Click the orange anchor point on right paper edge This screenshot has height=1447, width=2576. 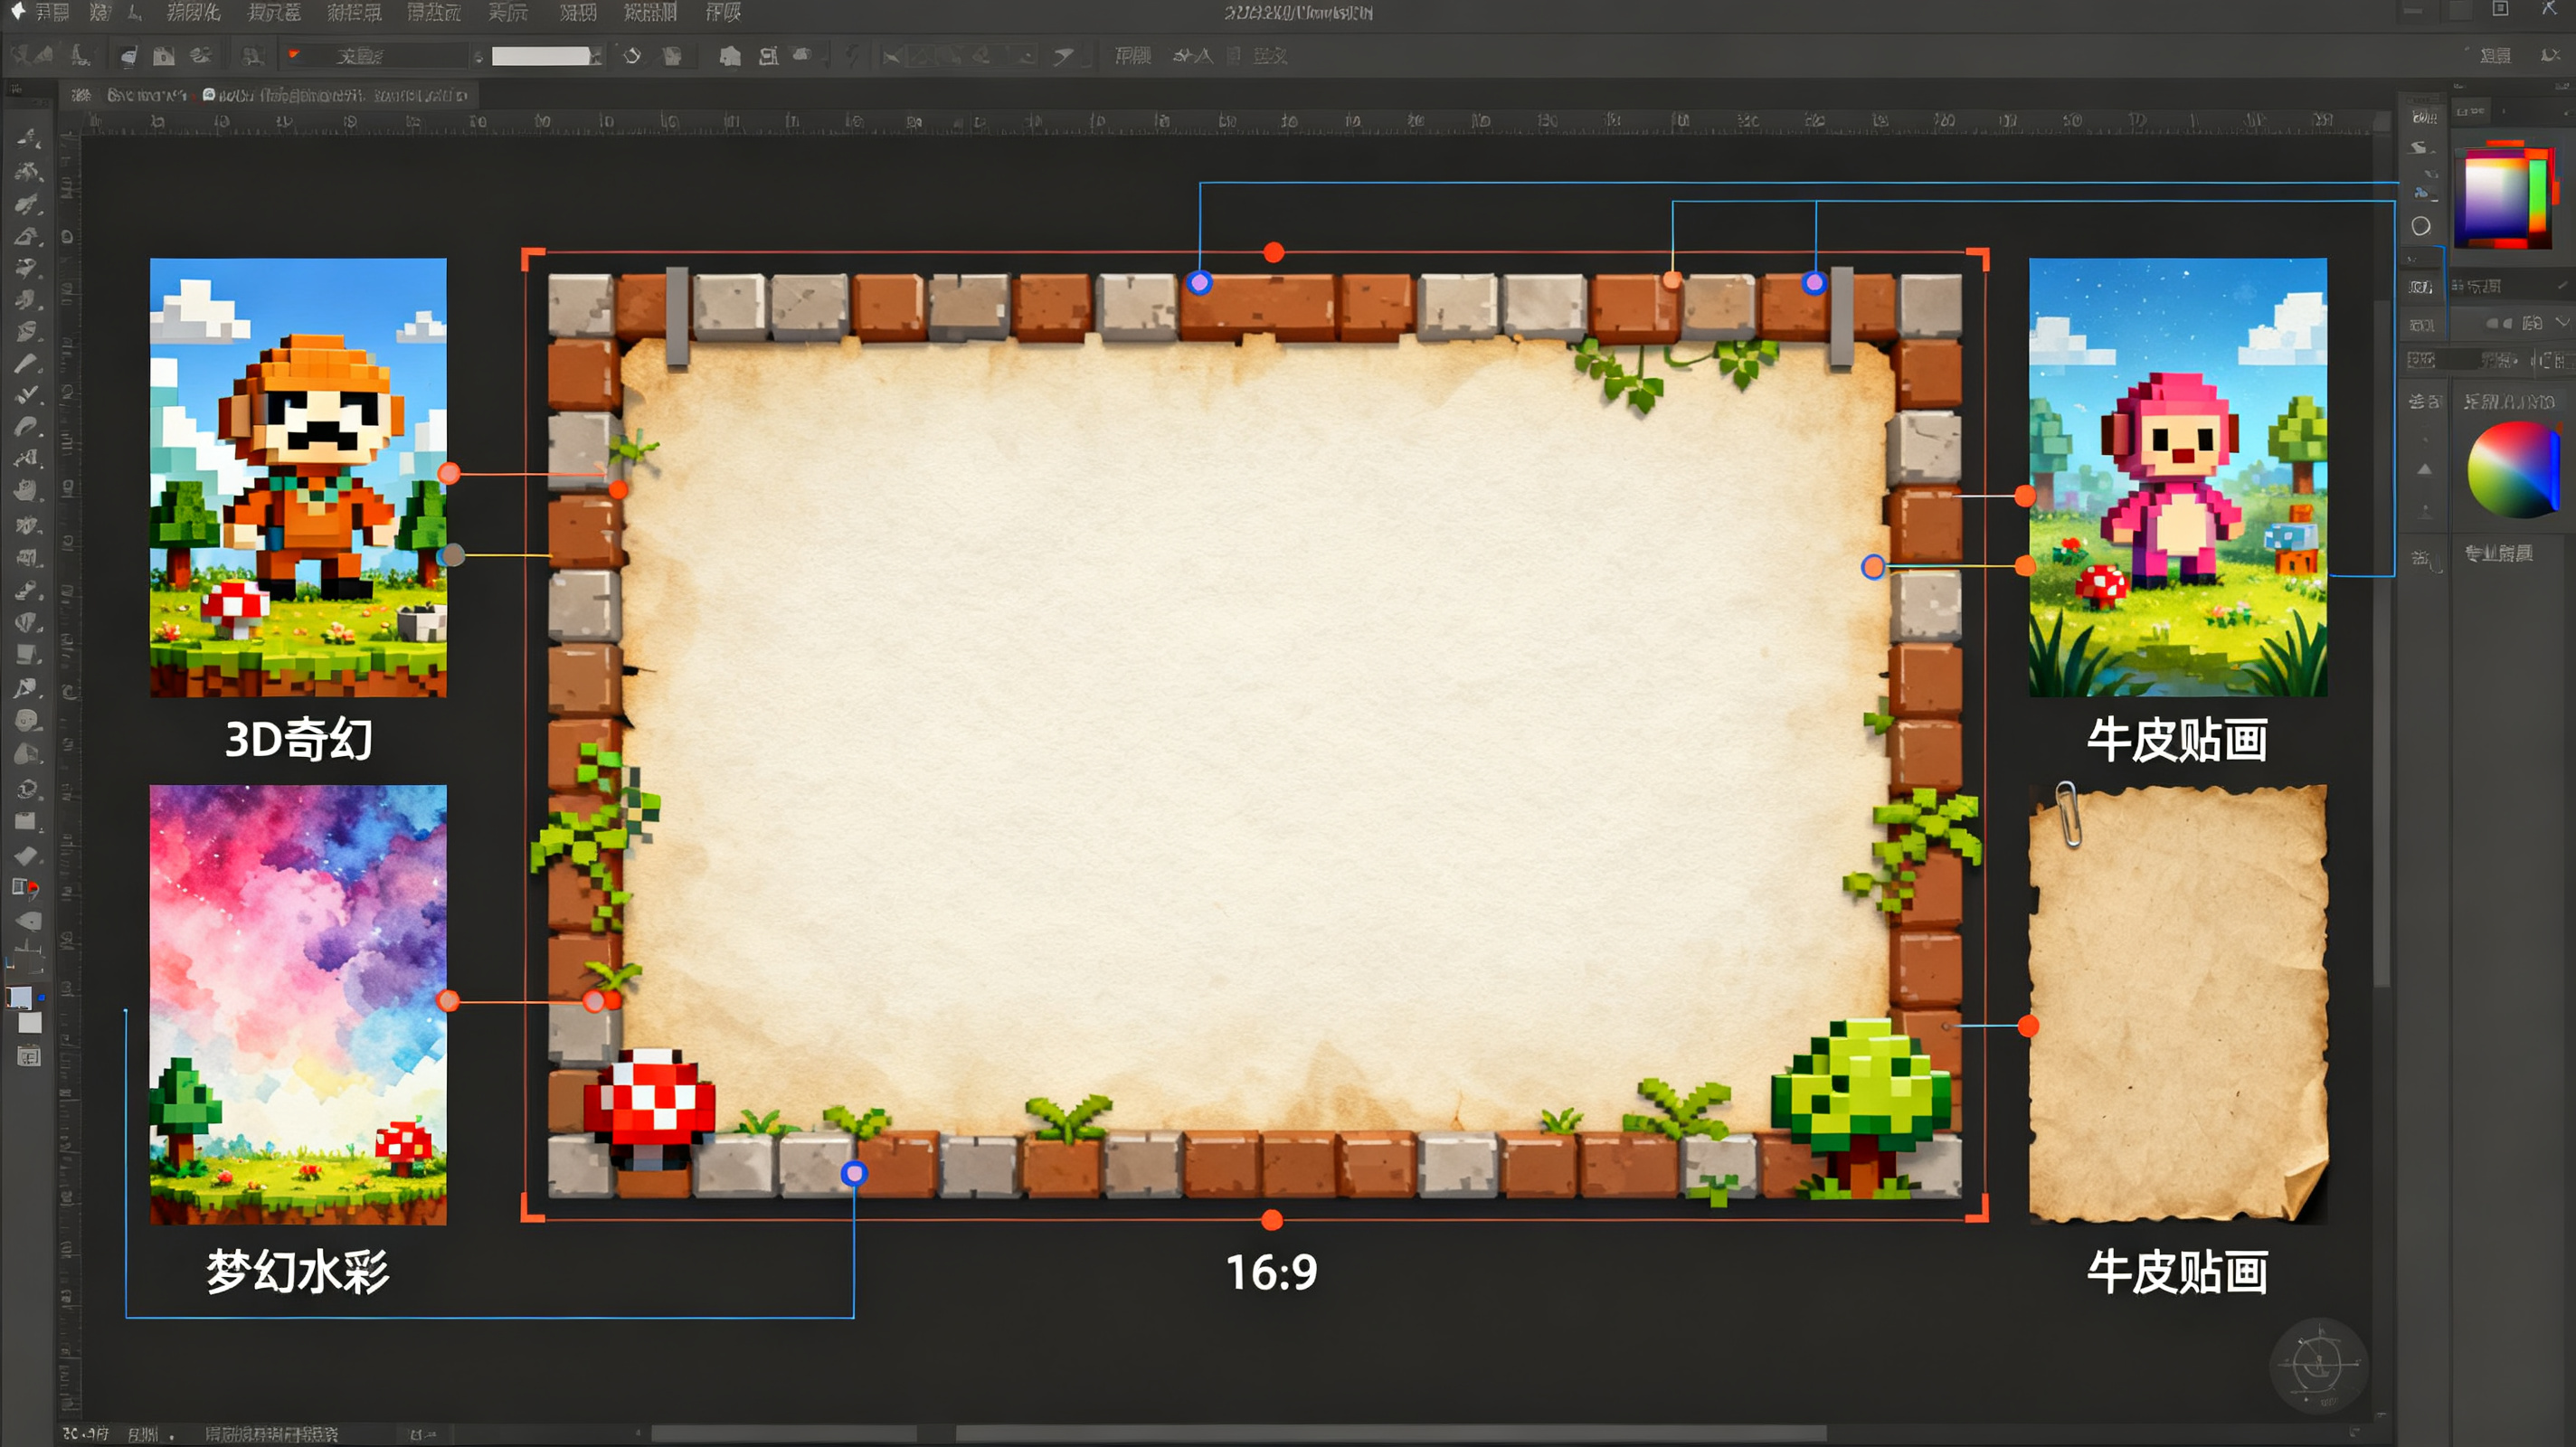[x=1873, y=567]
